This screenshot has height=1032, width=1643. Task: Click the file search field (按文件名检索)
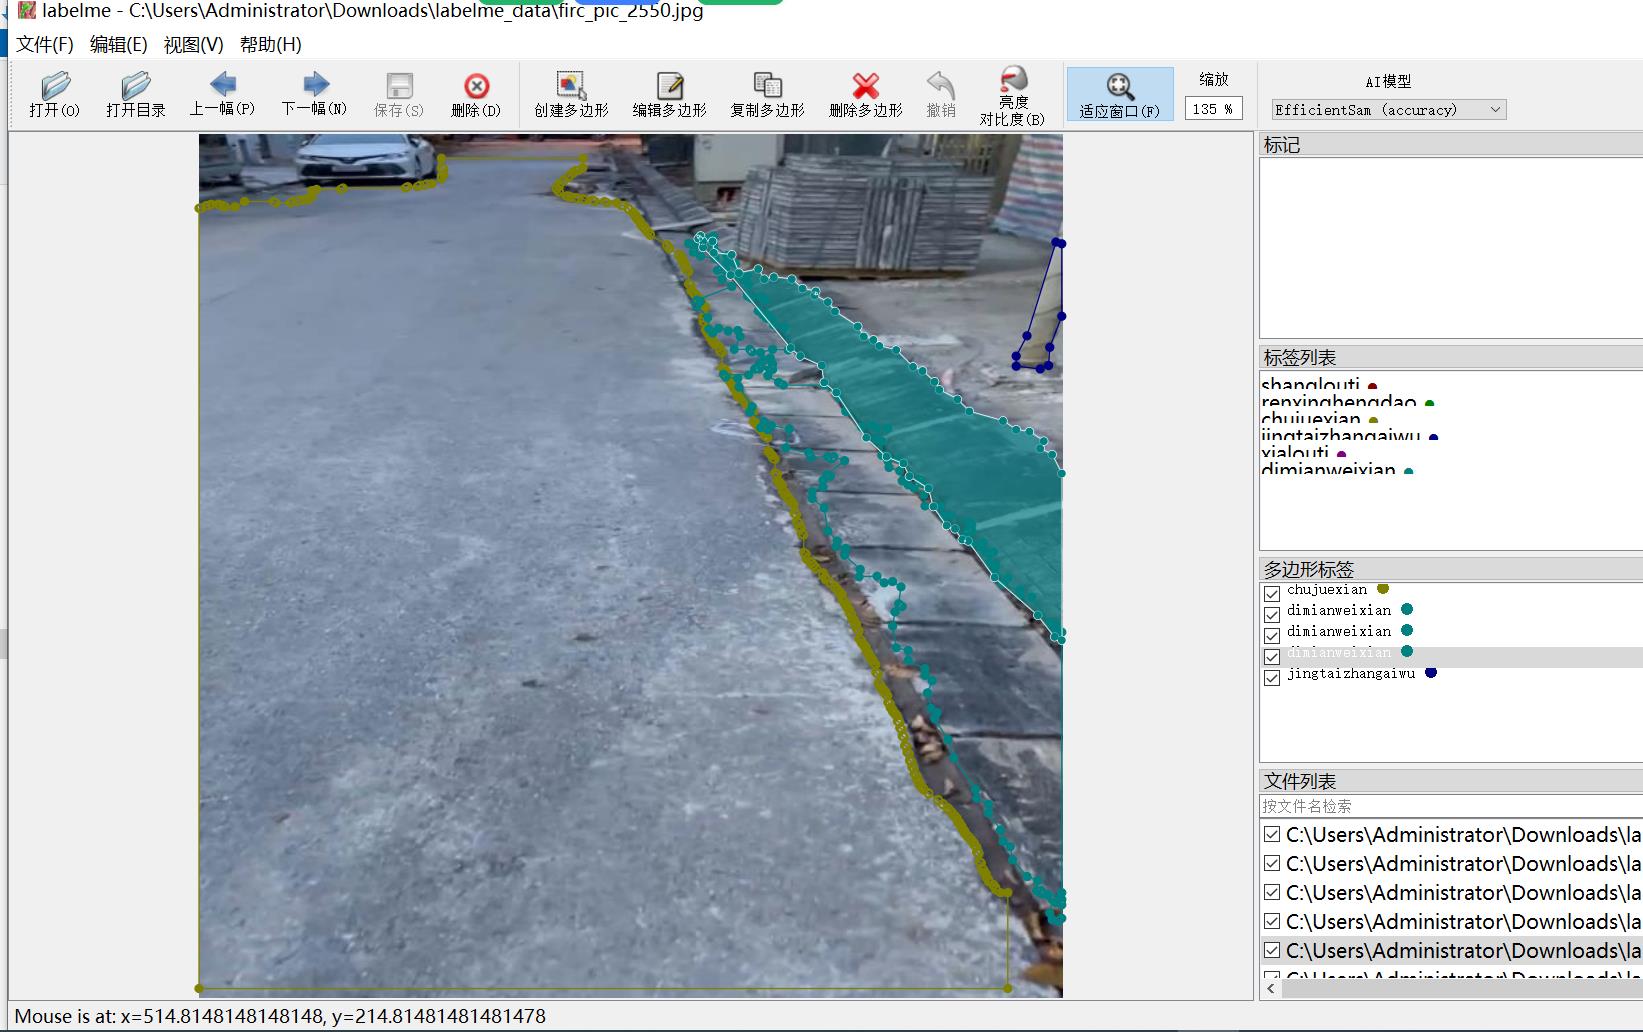[1450, 806]
